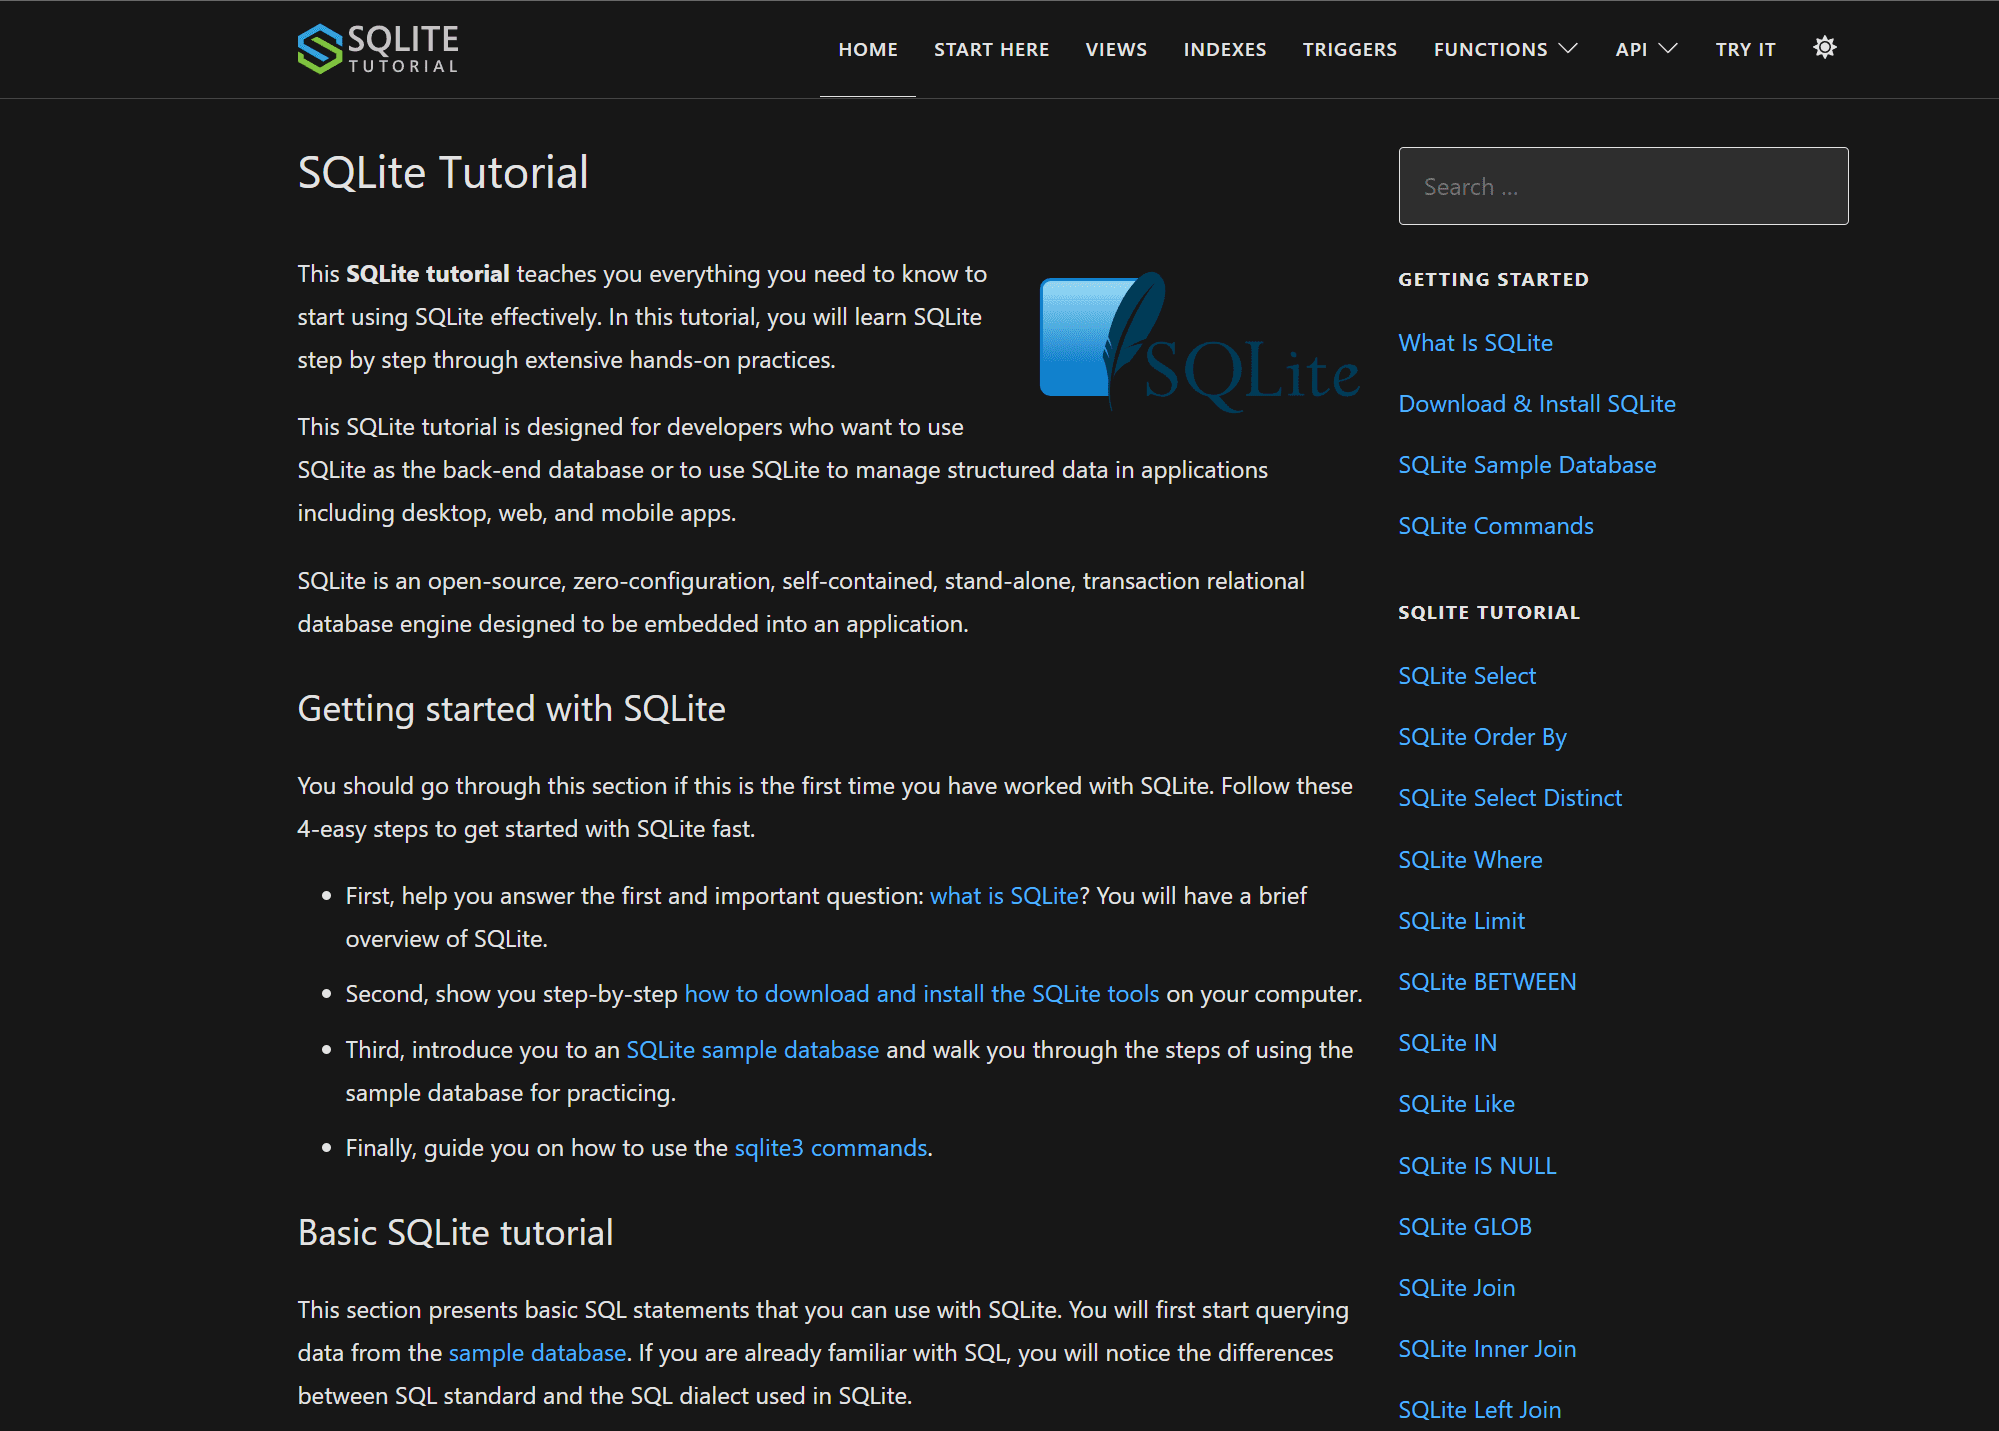Click the Search input field

click(1622, 186)
